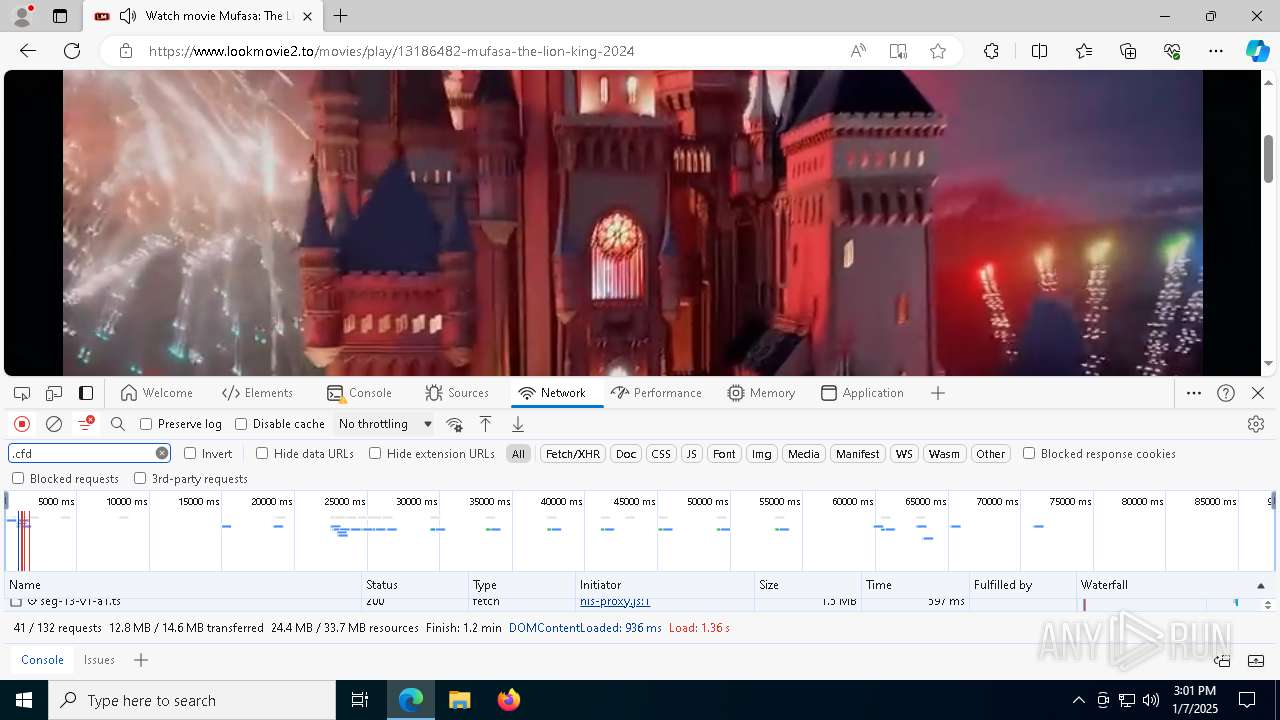
Task: Check Blocked response cookies checkbox
Action: pos(1029,453)
